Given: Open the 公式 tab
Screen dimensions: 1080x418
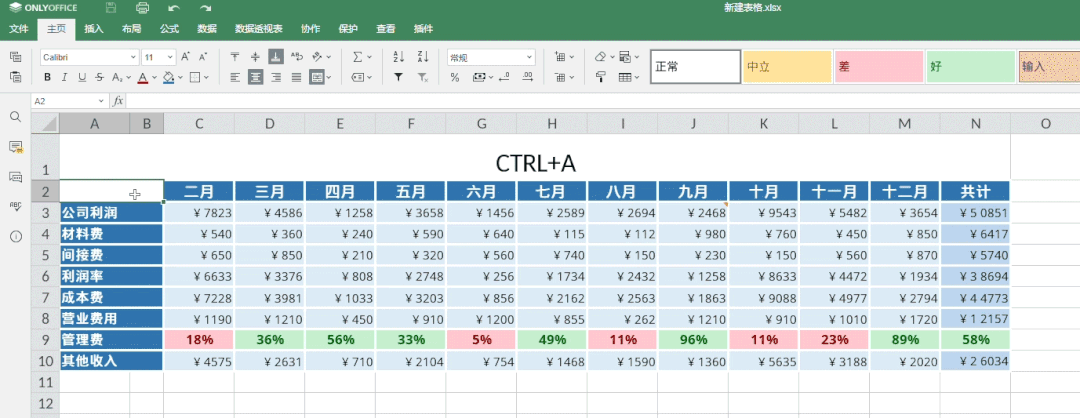Looking at the screenshot, I should tap(169, 30).
